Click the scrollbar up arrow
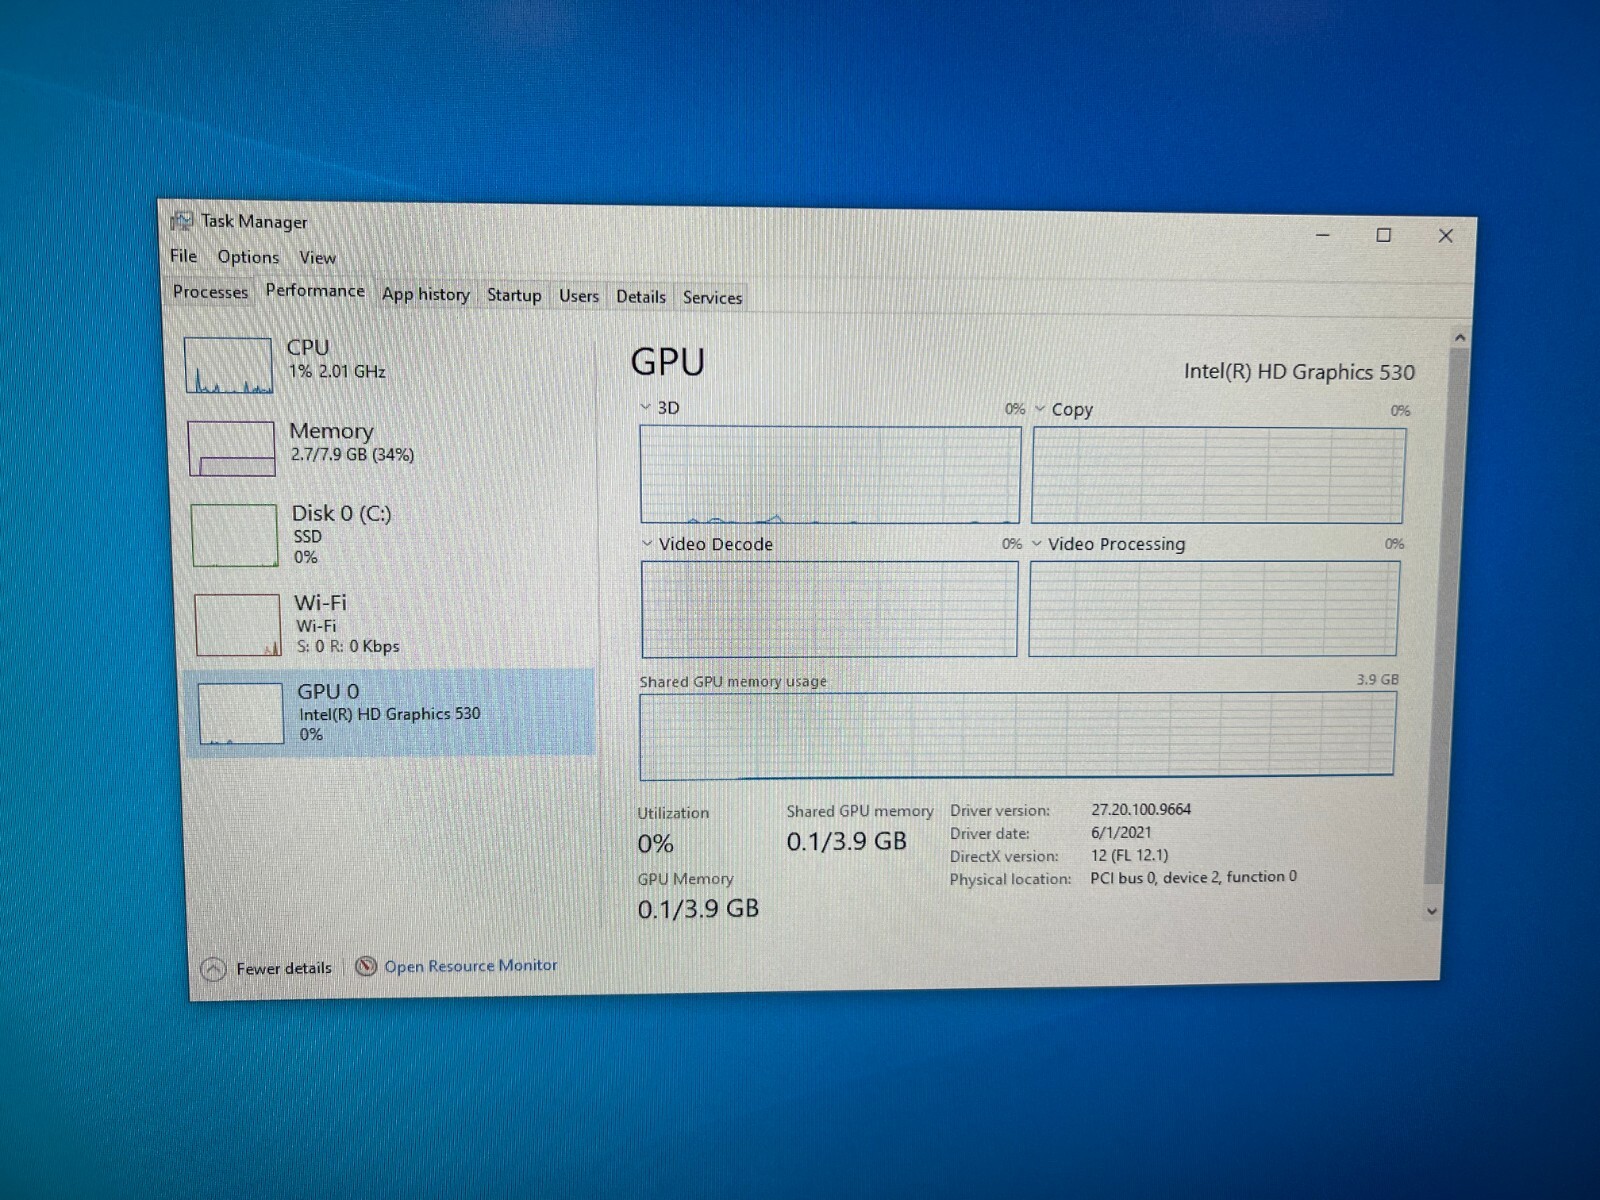The width and height of the screenshot is (1600, 1200). (1459, 338)
